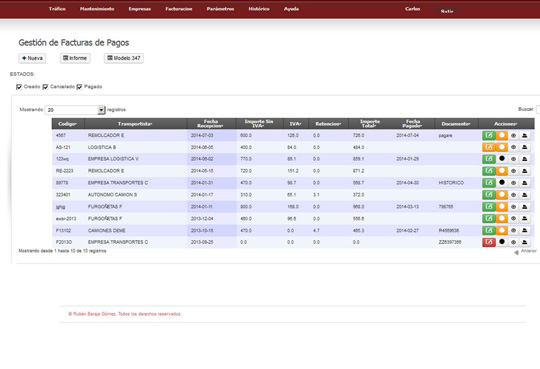Viewport: 540px width, 369px height.
Task: Select the user icon in the RE-2223 row
Action: [x=525, y=171]
